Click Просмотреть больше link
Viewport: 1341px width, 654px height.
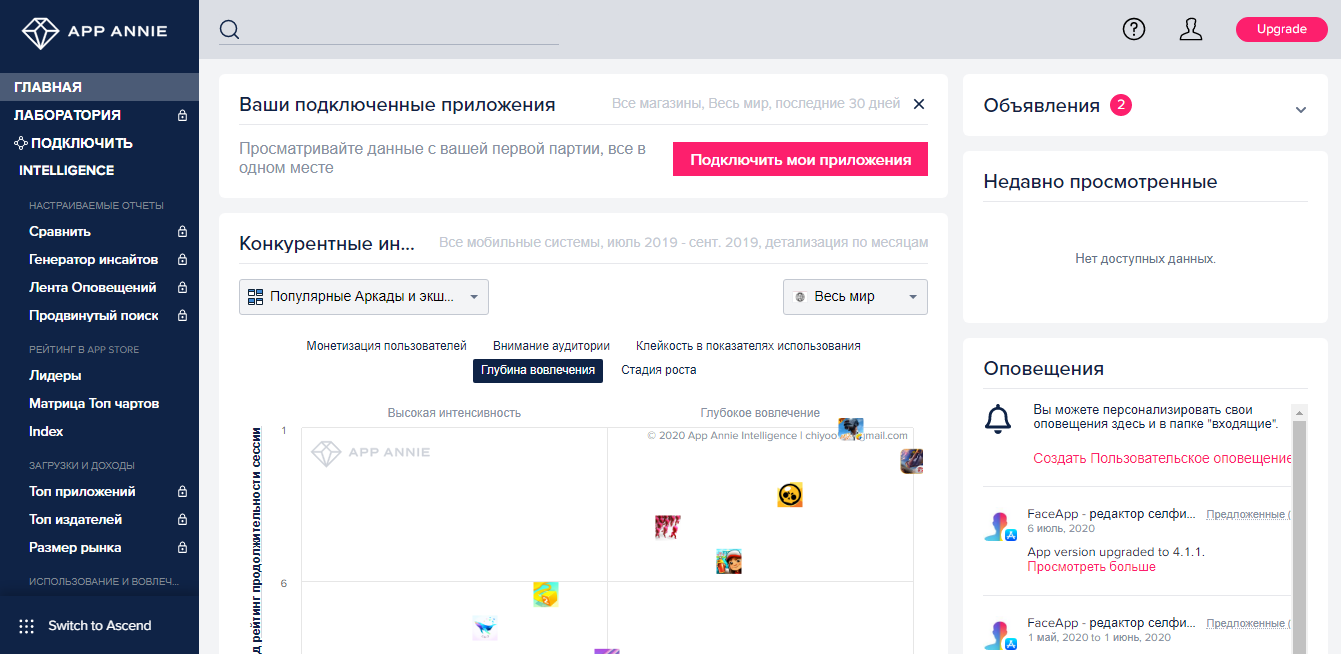tap(1091, 567)
